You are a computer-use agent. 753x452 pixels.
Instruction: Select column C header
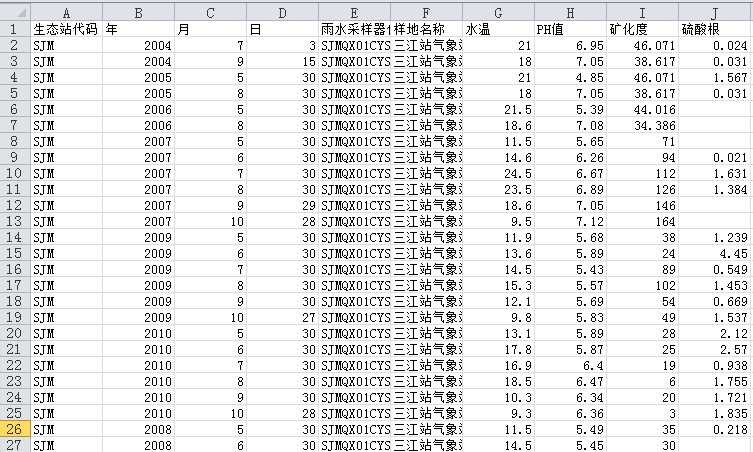[x=210, y=13]
